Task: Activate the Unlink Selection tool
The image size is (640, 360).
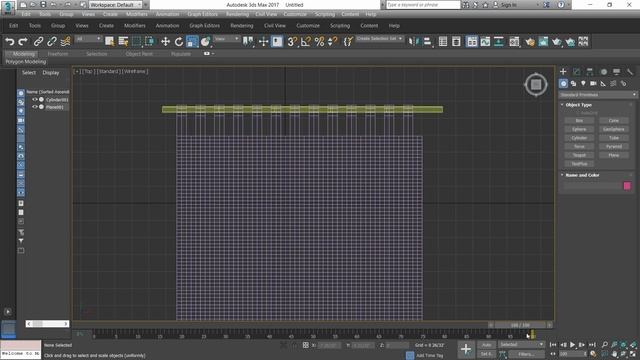Action: [x=52, y=41]
